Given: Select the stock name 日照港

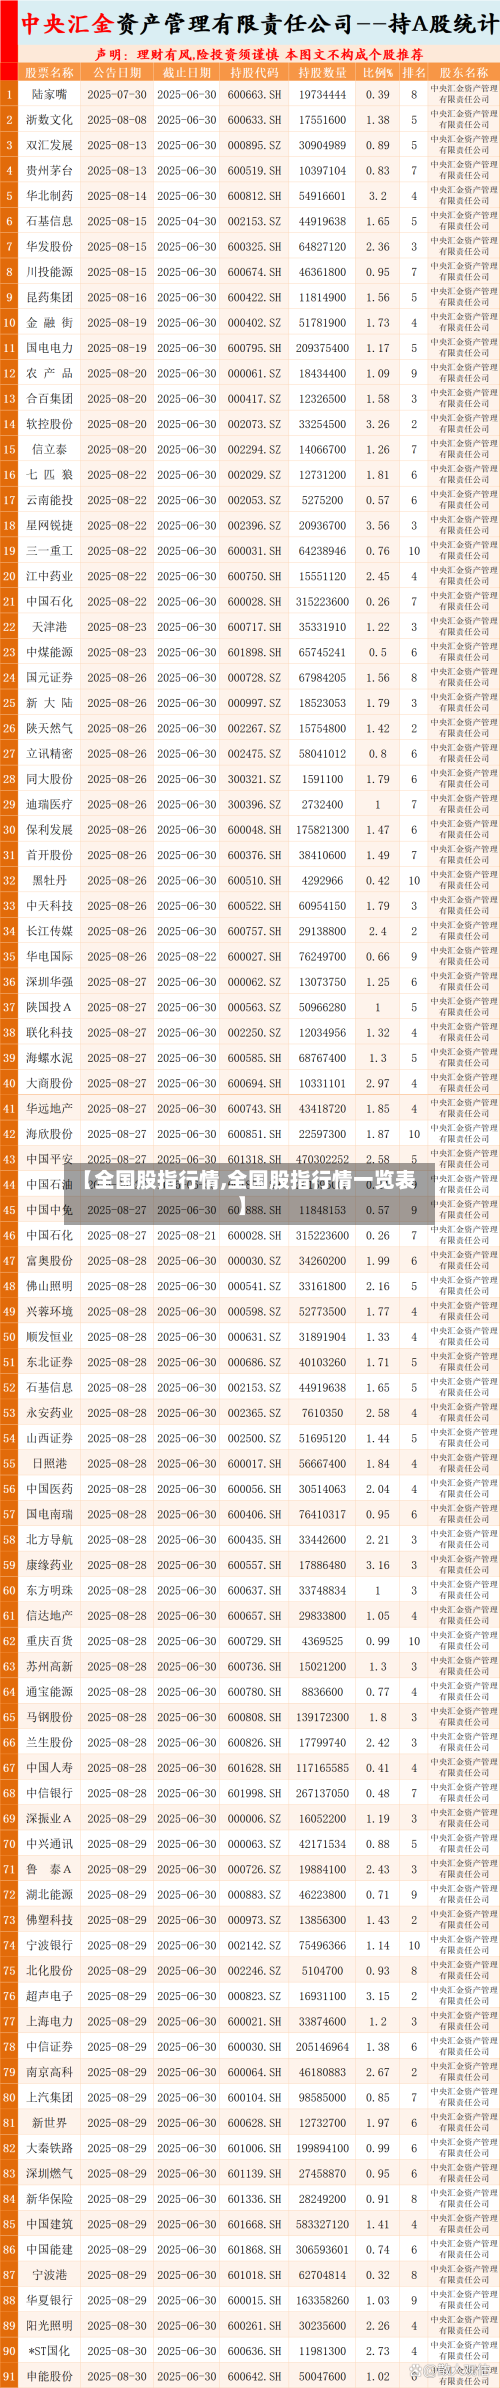Looking at the screenshot, I should (49, 1464).
